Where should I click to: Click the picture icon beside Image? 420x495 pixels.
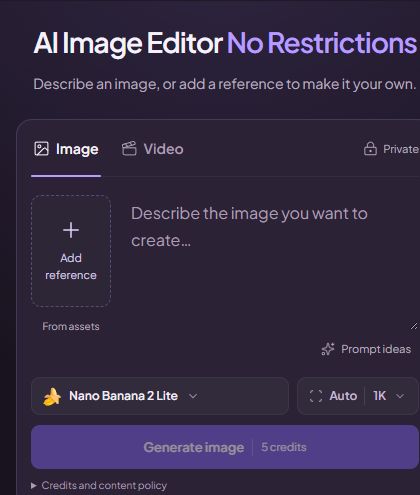click(41, 149)
